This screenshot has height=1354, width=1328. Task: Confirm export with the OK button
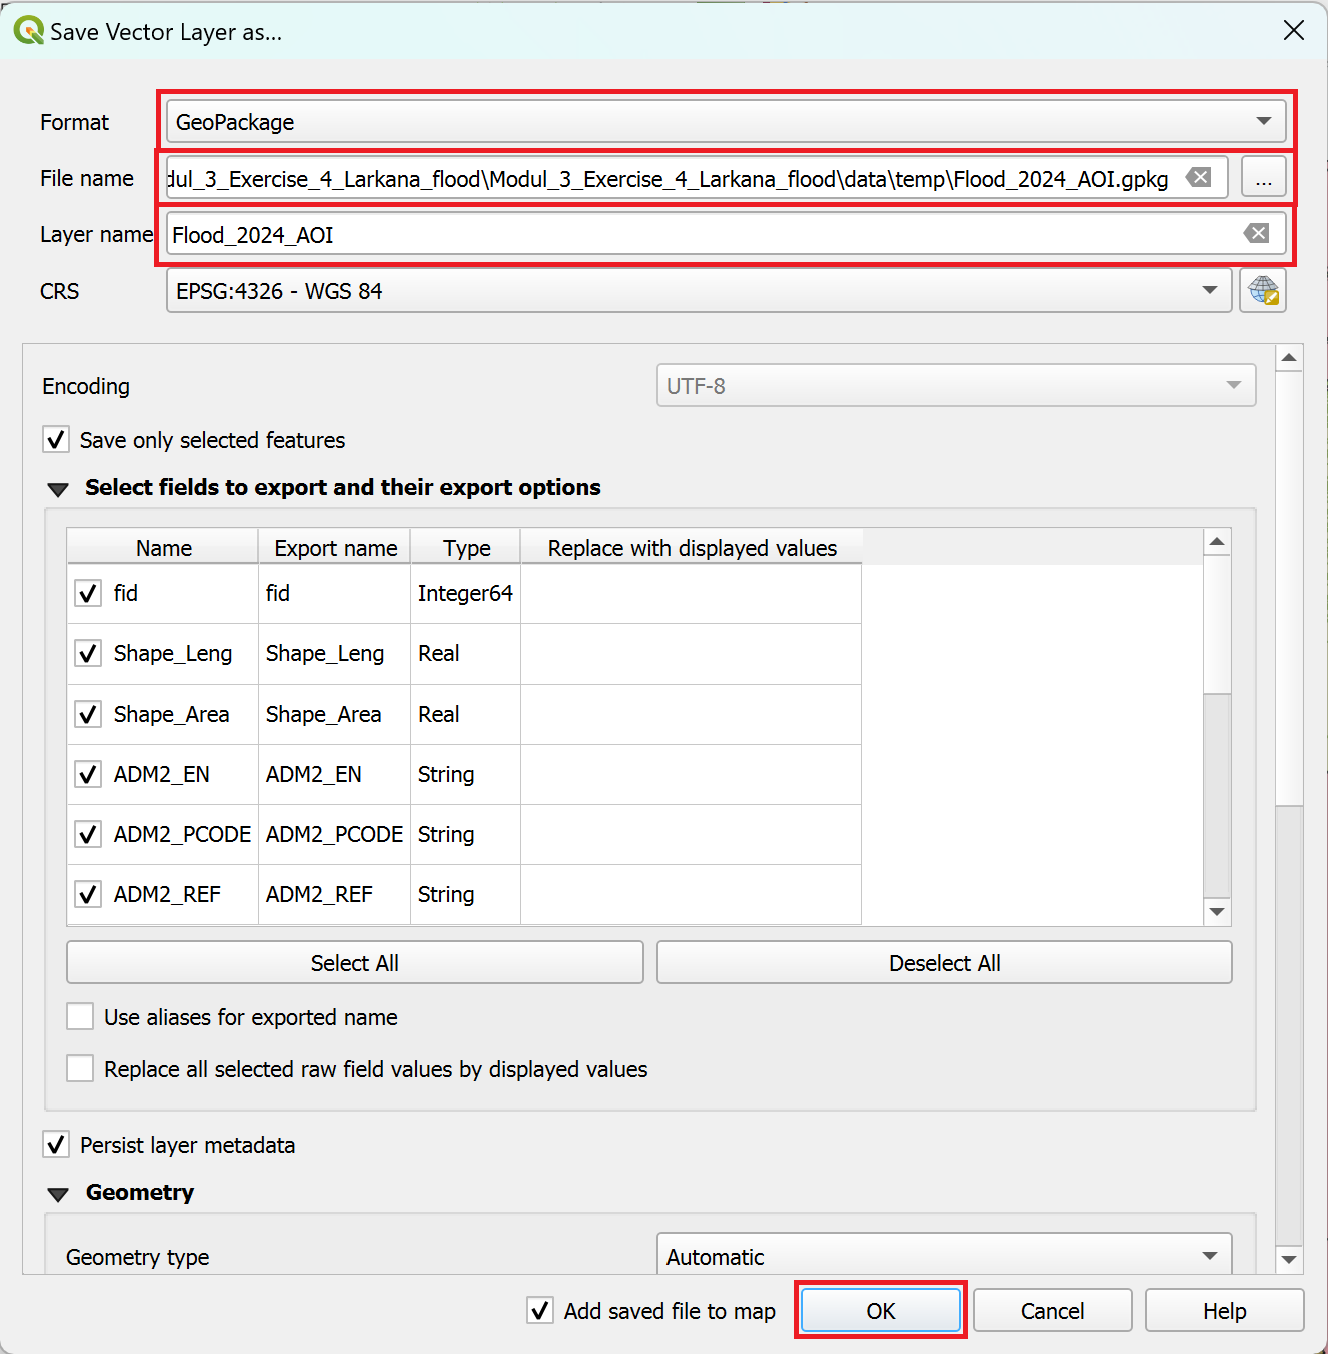(x=880, y=1310)
